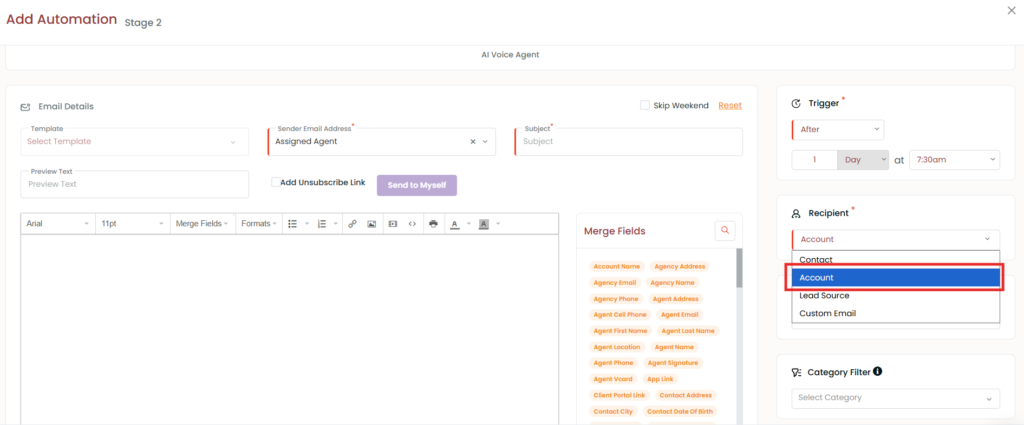Viewport: 1024px width, 425px height.
Task: Insert the Client Portal Link merge field
Action: tap(619, 395)
